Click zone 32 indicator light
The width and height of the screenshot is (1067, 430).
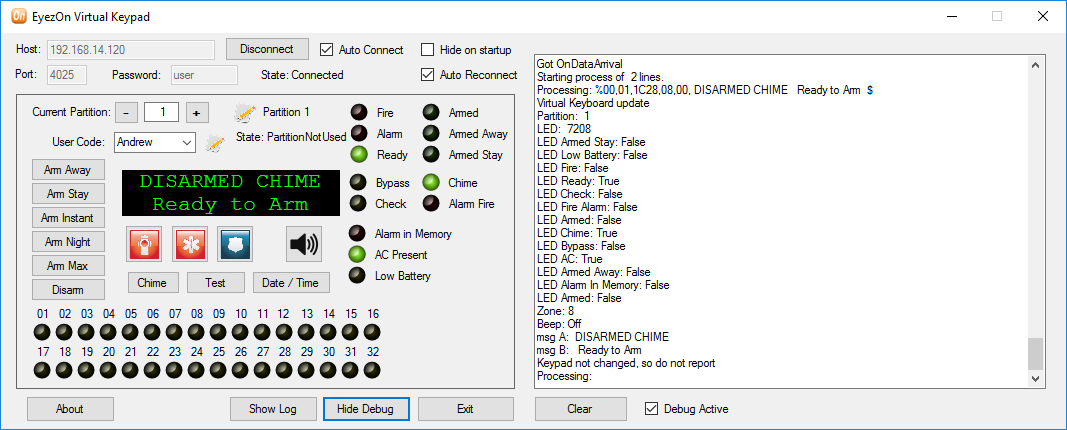click(372, 371)
